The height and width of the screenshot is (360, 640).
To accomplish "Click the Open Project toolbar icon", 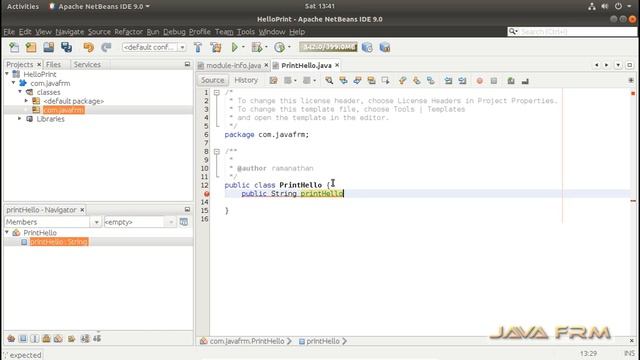I will (x=49, y=47).
